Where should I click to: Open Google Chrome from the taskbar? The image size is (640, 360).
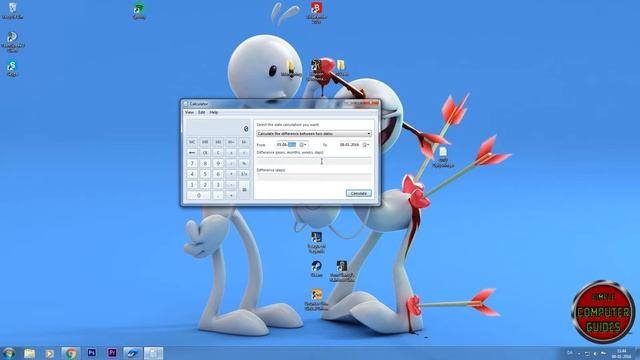coord(71,353)
